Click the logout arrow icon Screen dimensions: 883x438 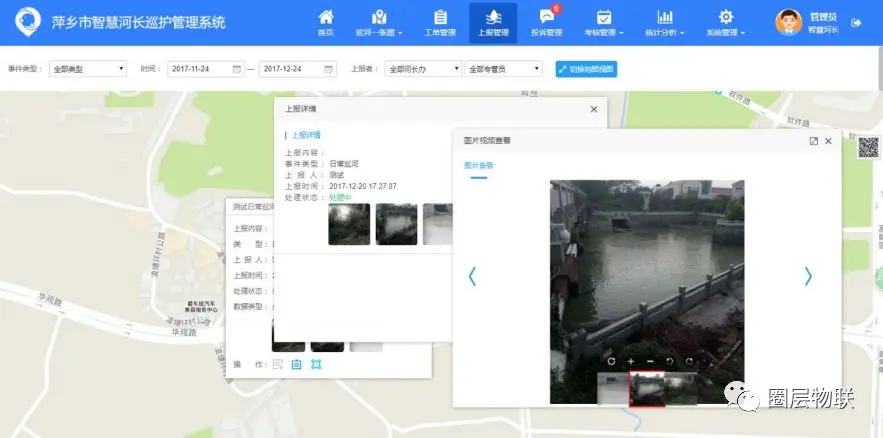pyautogui.click(x=857, y=23)
